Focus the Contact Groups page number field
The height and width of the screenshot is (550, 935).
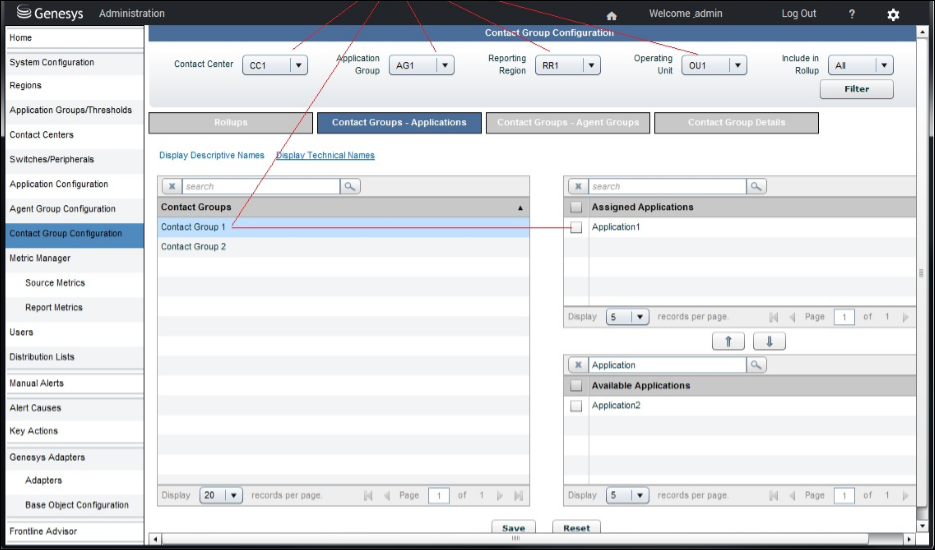click(439, 496)
